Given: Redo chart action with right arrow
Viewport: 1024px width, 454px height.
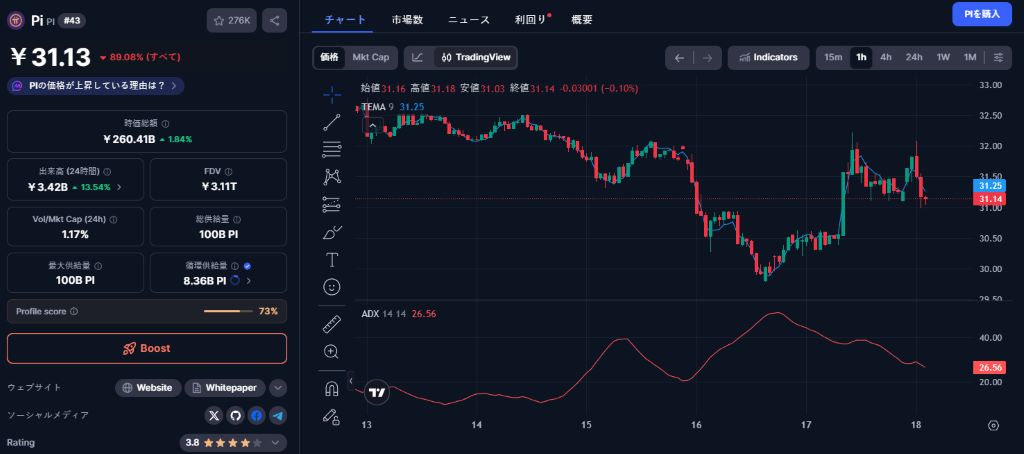Looking at the screenshot, I should coord(707,57).
